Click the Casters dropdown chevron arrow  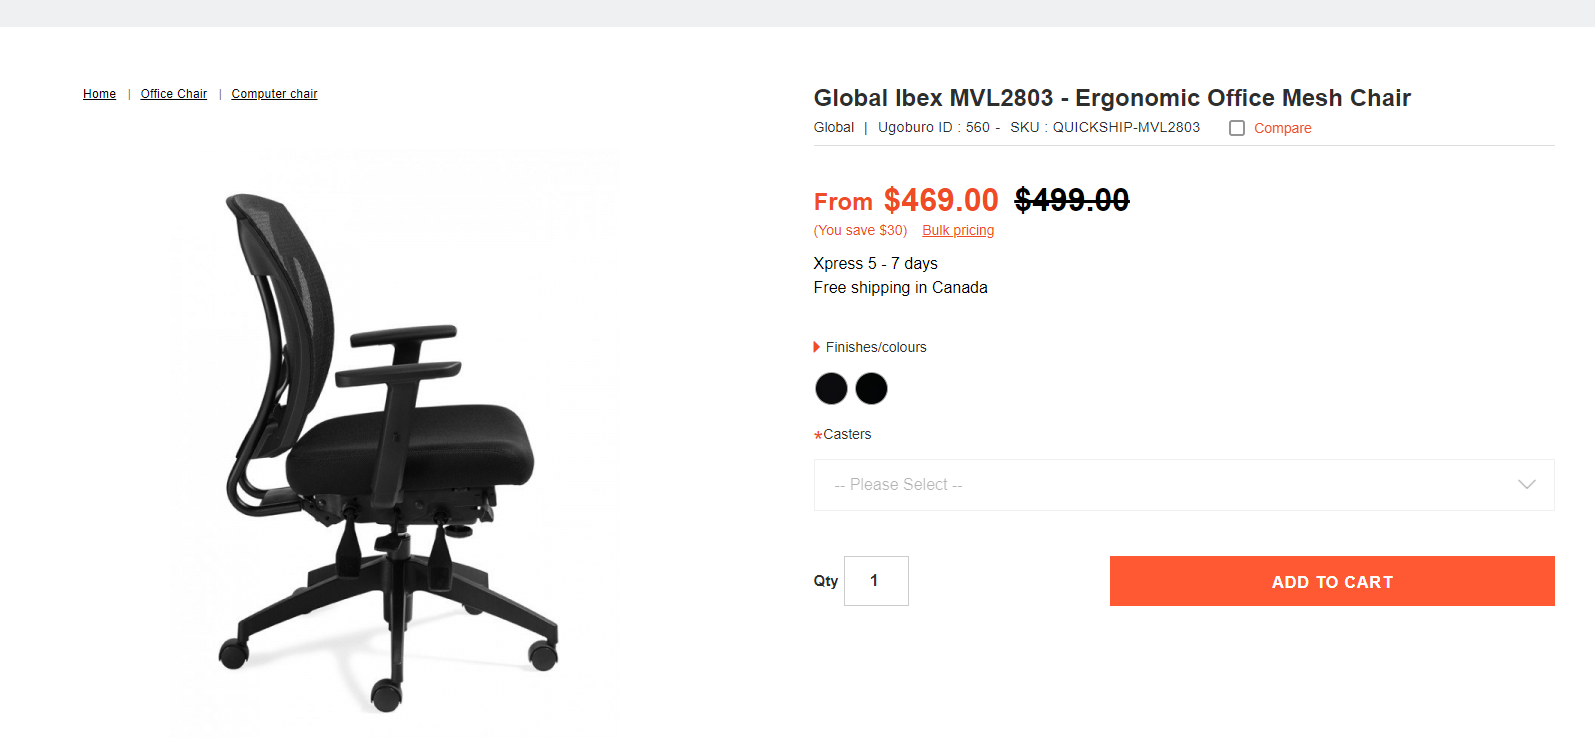(x=1527, y=485)
